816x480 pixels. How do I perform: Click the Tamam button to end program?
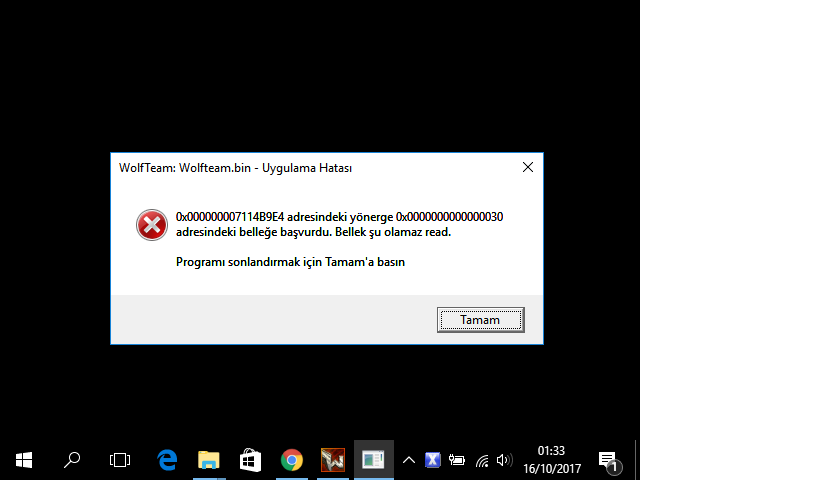480,320
